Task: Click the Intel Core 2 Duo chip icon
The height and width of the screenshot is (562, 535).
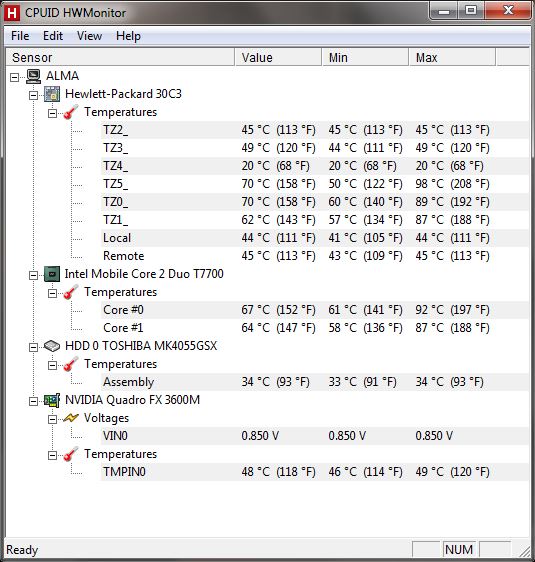Action: coord(52,274)
